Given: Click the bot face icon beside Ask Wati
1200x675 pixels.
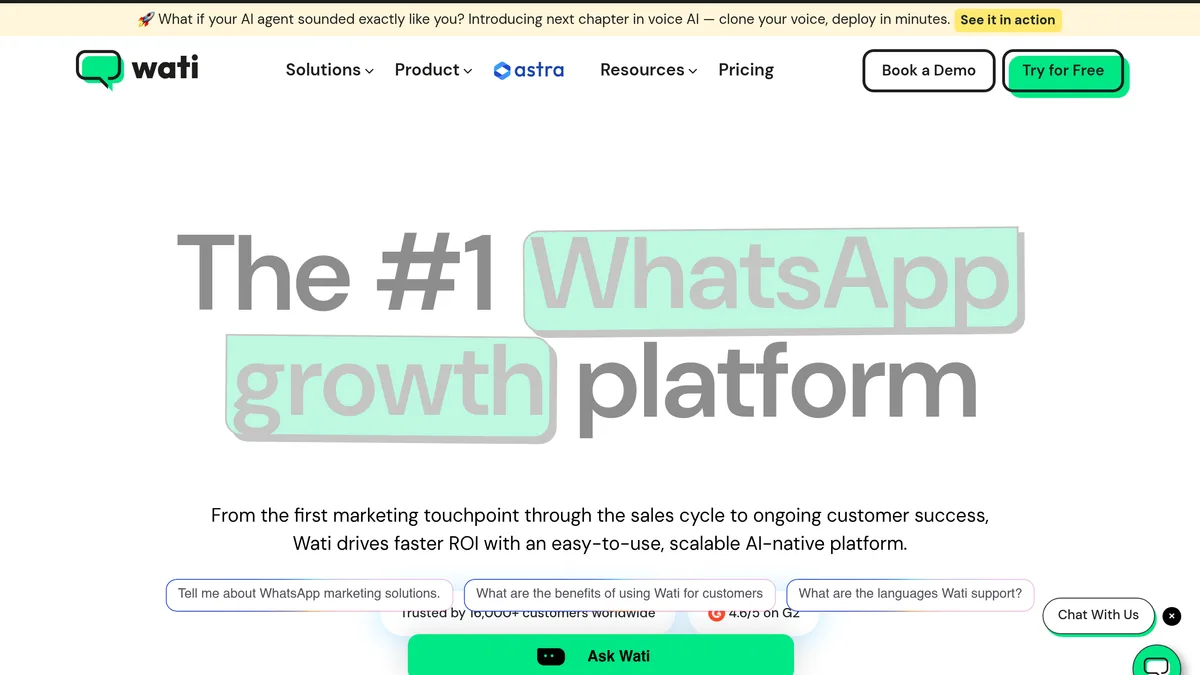Looking at the screenshot, I should (x=551, y=656).
